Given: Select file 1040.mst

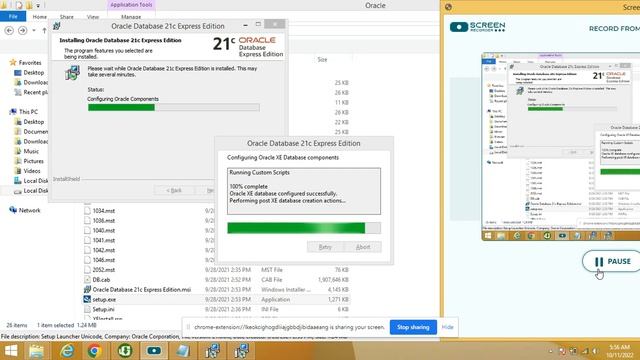Looking at the screenshot, I should pyautogui.click(x=104, y=230).
